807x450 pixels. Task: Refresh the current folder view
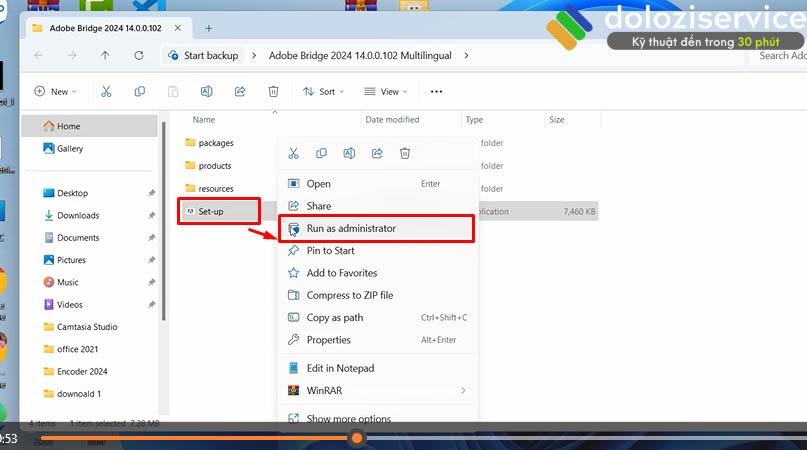[138, 55]
